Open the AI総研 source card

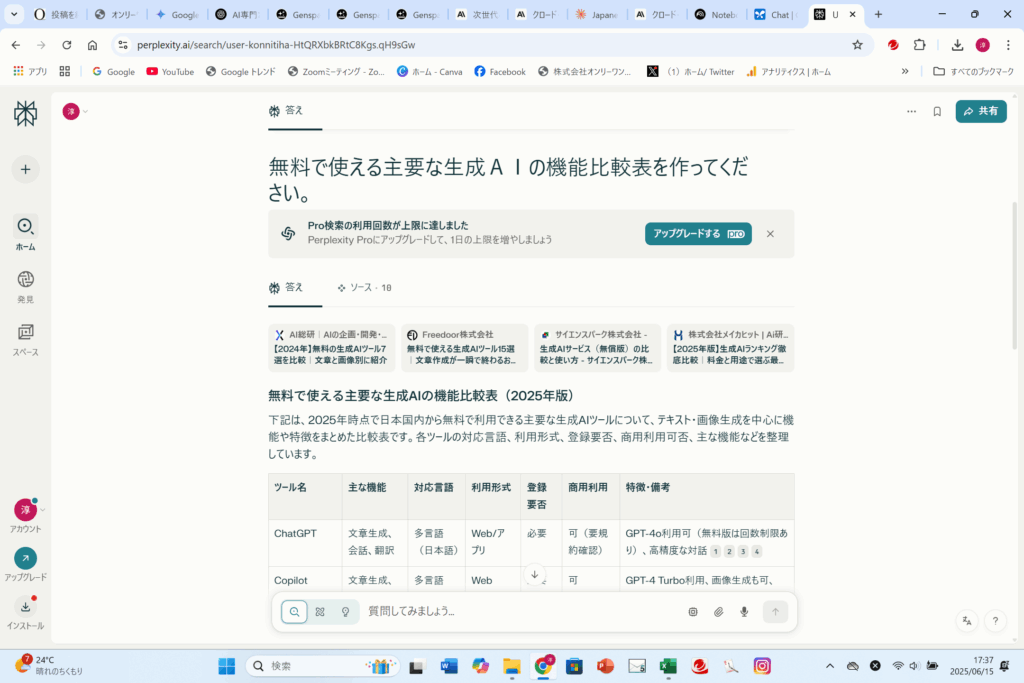(x=332, y=347)
